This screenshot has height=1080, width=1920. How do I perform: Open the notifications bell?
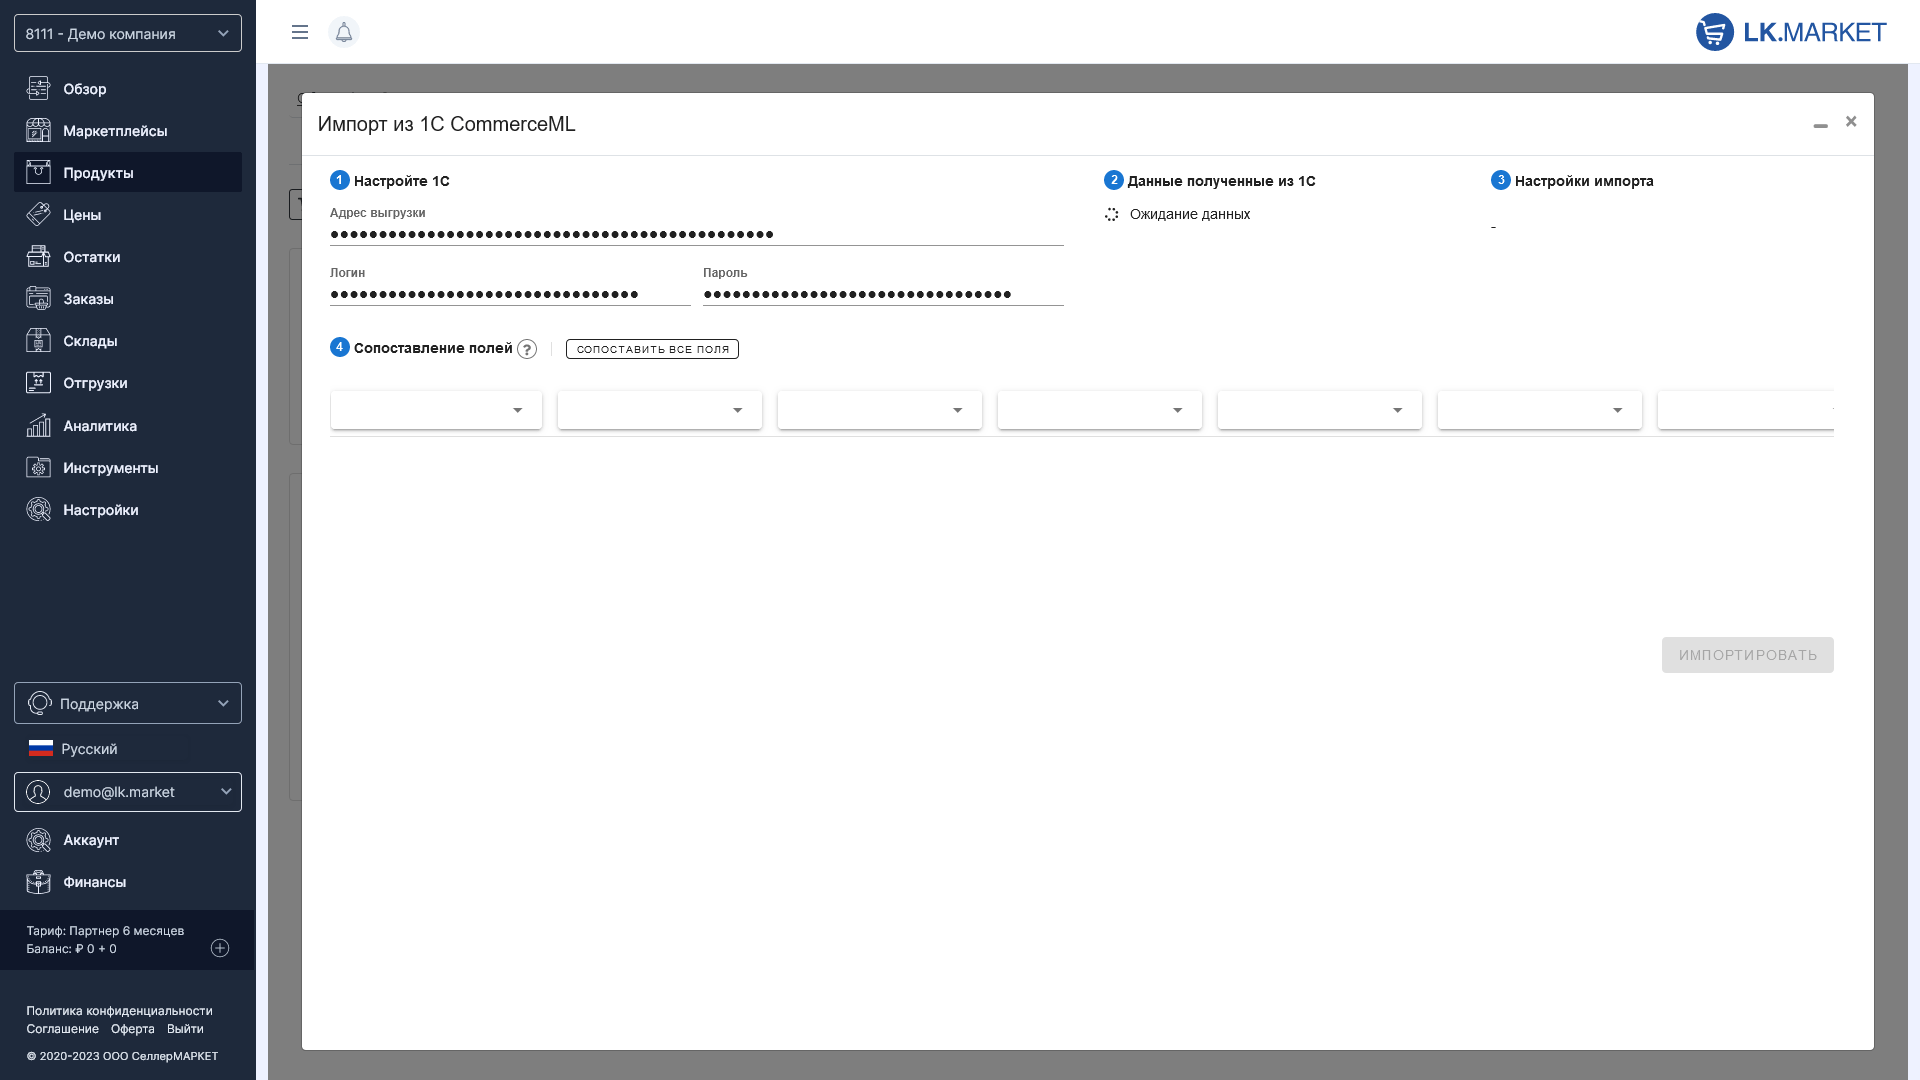tap(344, 32)
